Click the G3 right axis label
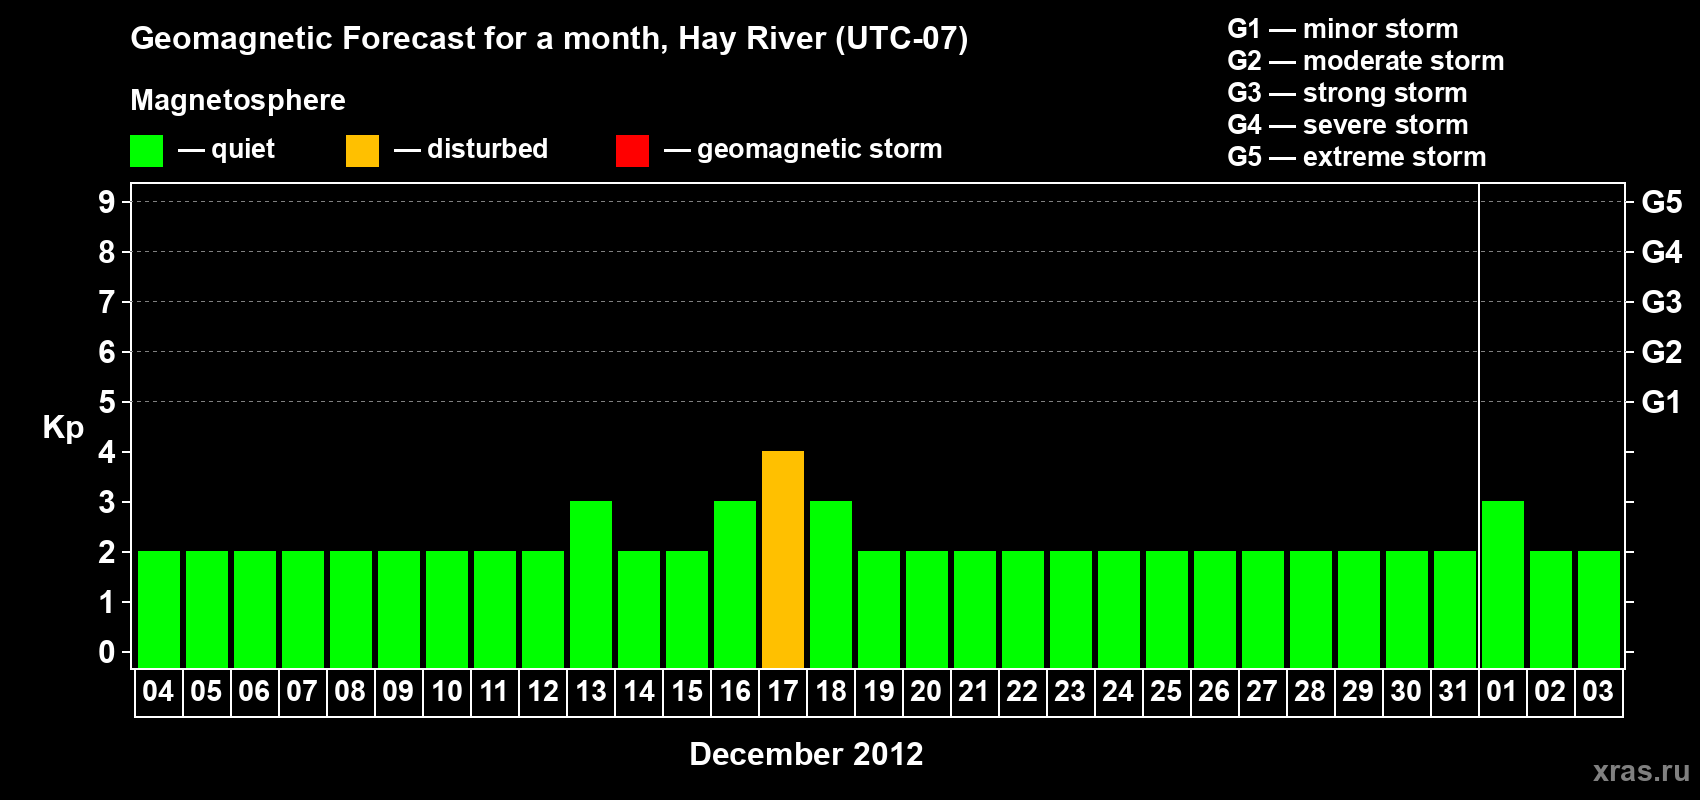The height and width of the screenshot is (800, 1700). tap(1662, 302)
